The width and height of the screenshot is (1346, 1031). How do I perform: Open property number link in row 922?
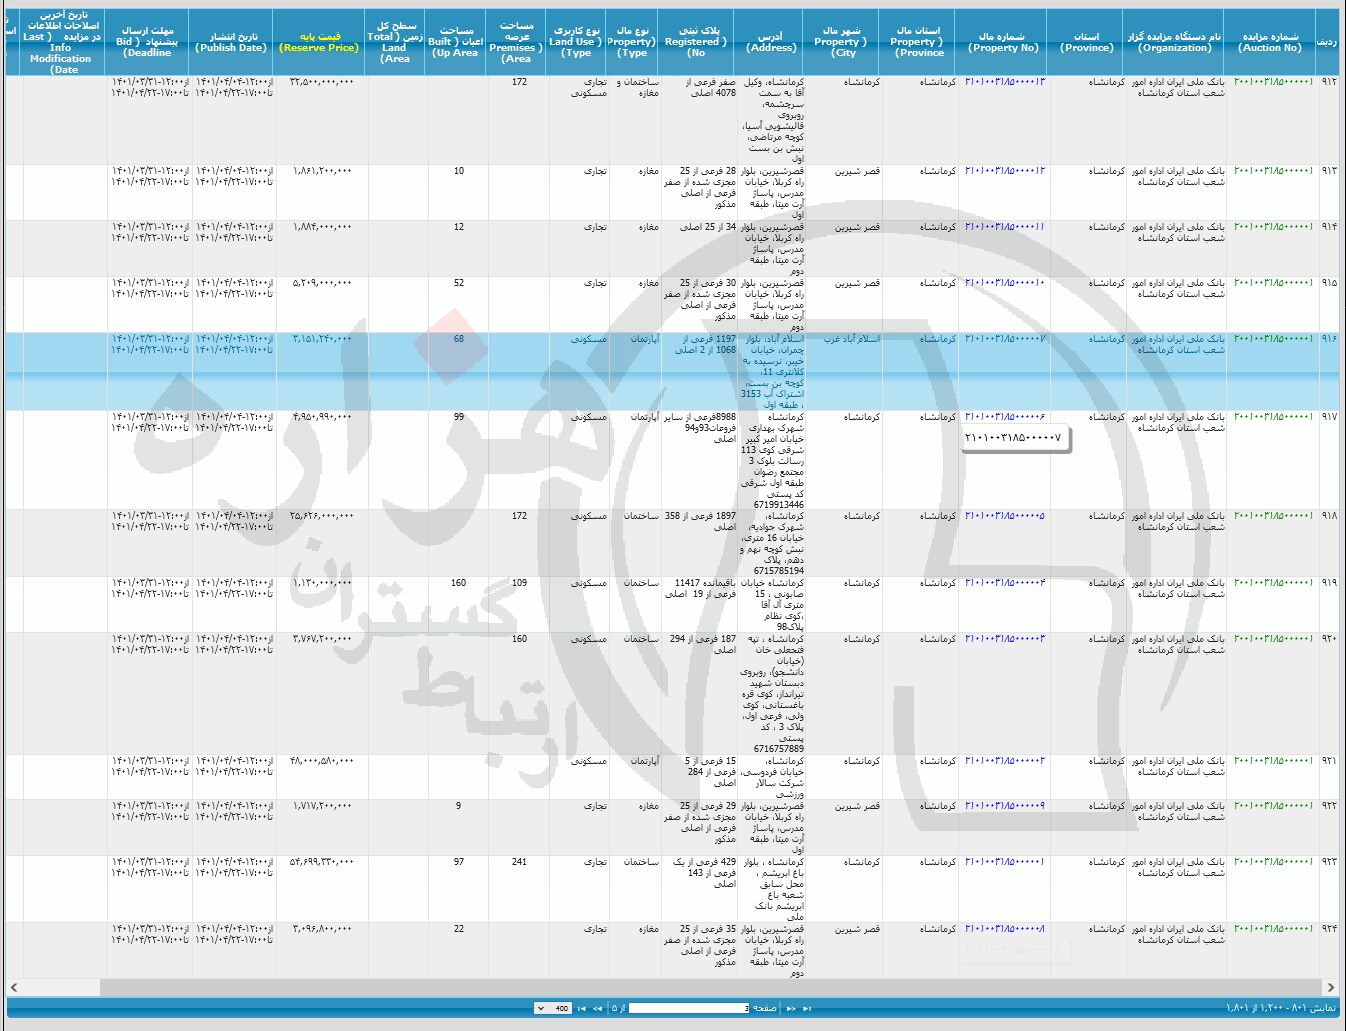[x=1004, y=806]
